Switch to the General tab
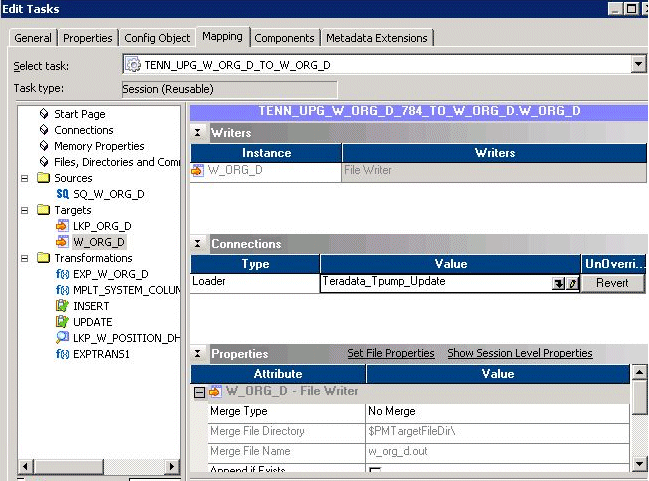This screenshot has width=649, height=481. tap(33, 38)
